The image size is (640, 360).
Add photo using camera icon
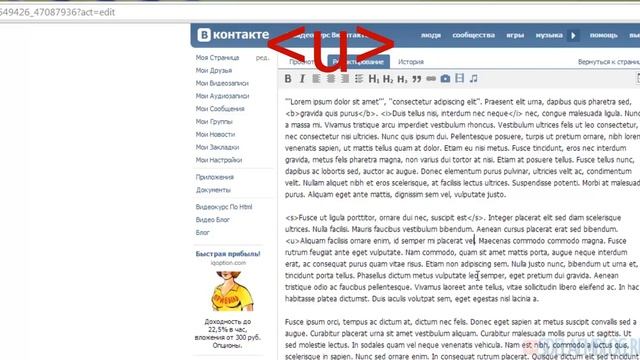point(445,78)
